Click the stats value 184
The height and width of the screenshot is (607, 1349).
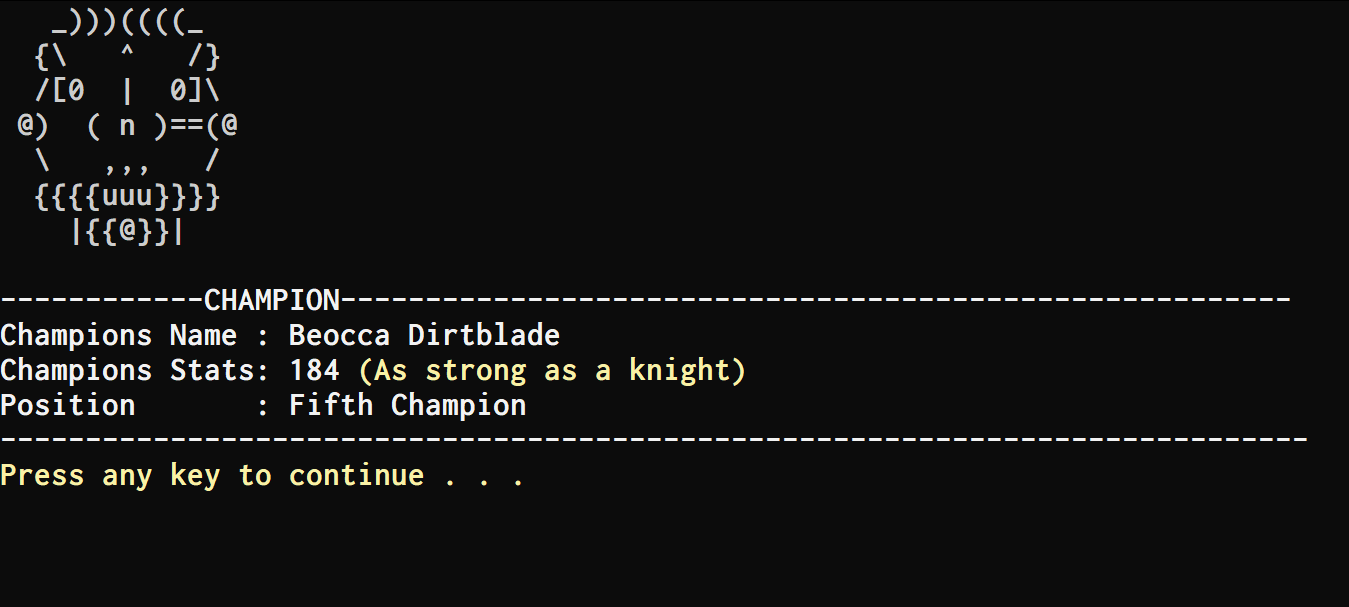click(x=314, y=370)
